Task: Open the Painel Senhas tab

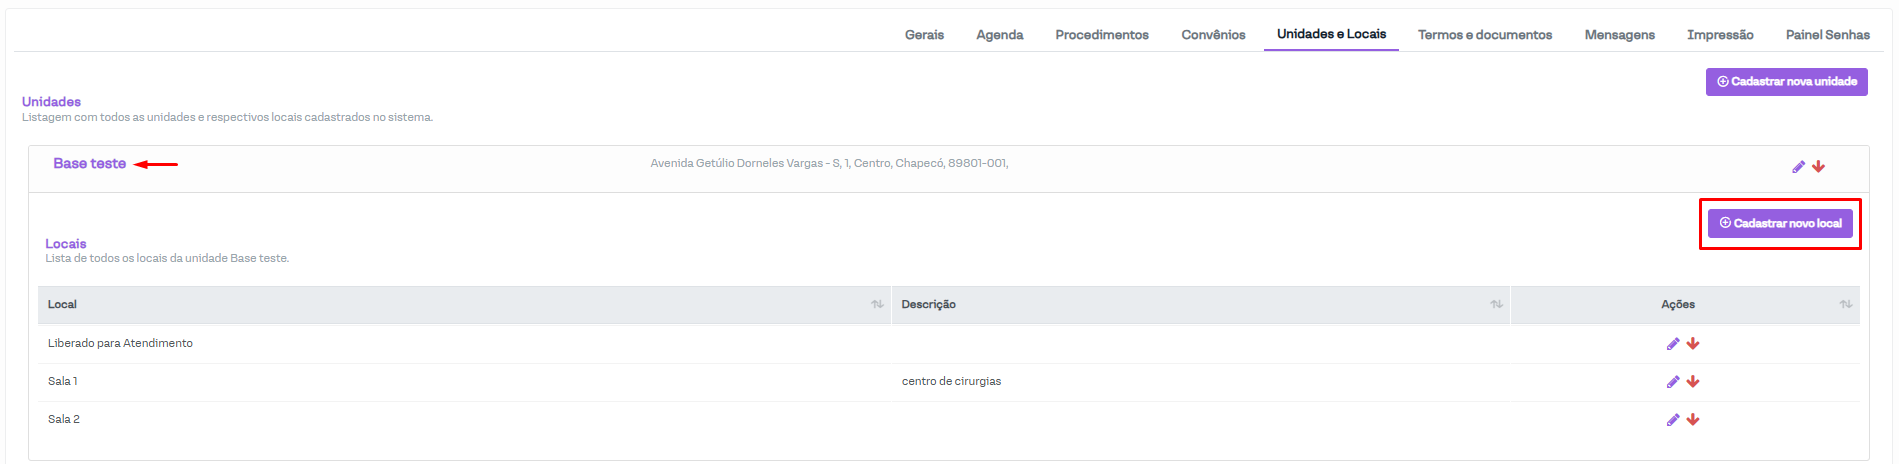Action: (x=1827, y=35)
